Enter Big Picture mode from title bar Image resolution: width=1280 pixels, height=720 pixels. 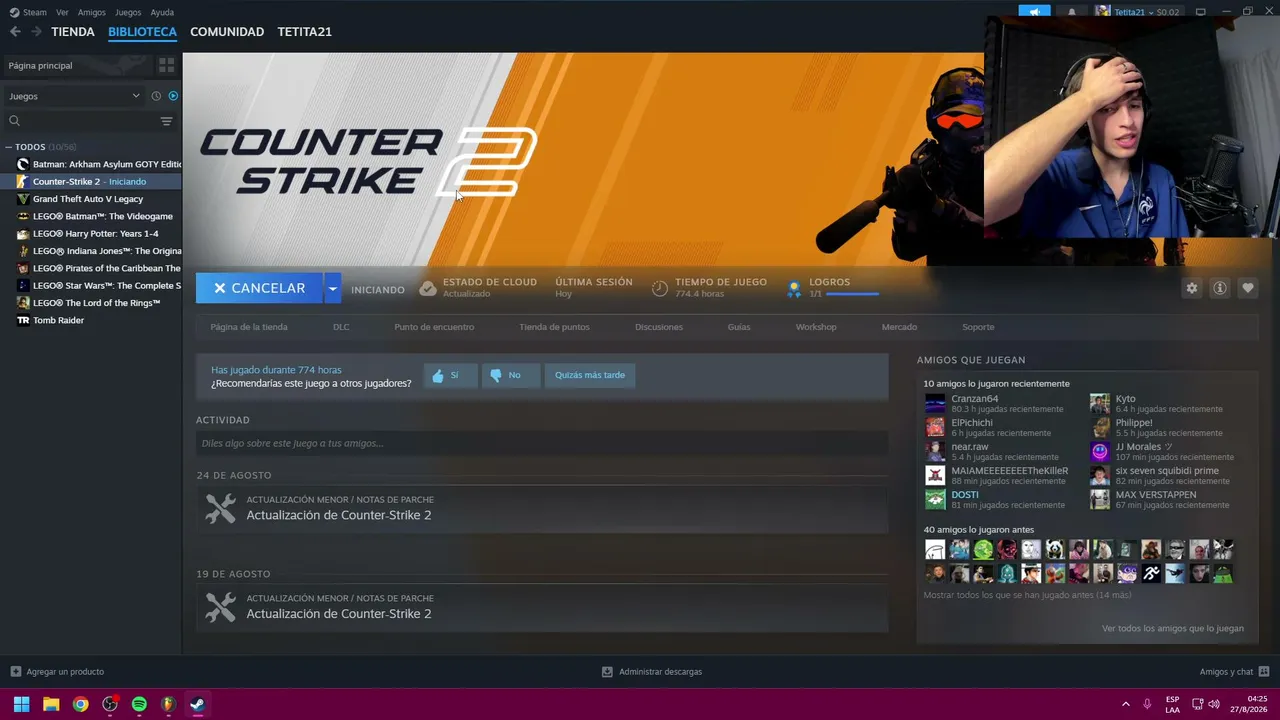[1200, 12]
